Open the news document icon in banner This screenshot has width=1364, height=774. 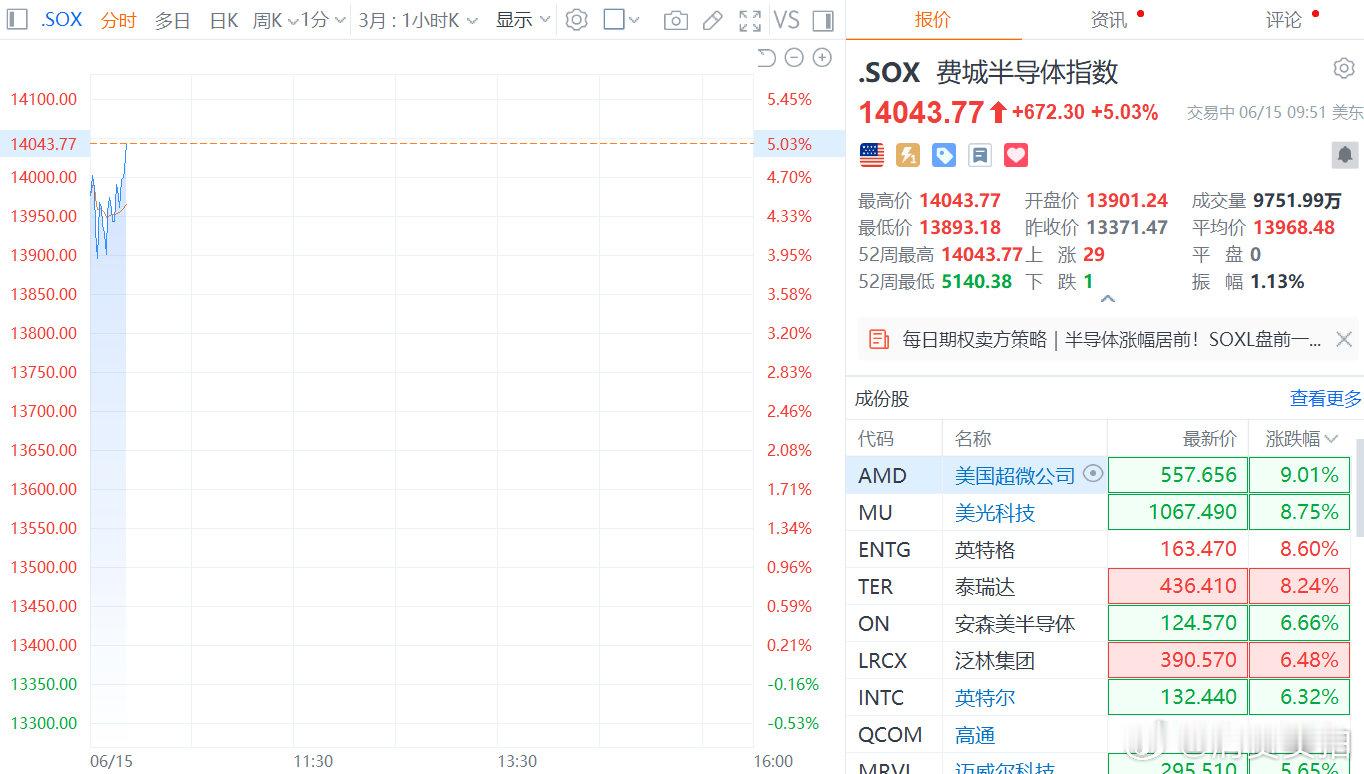point(879,339)
